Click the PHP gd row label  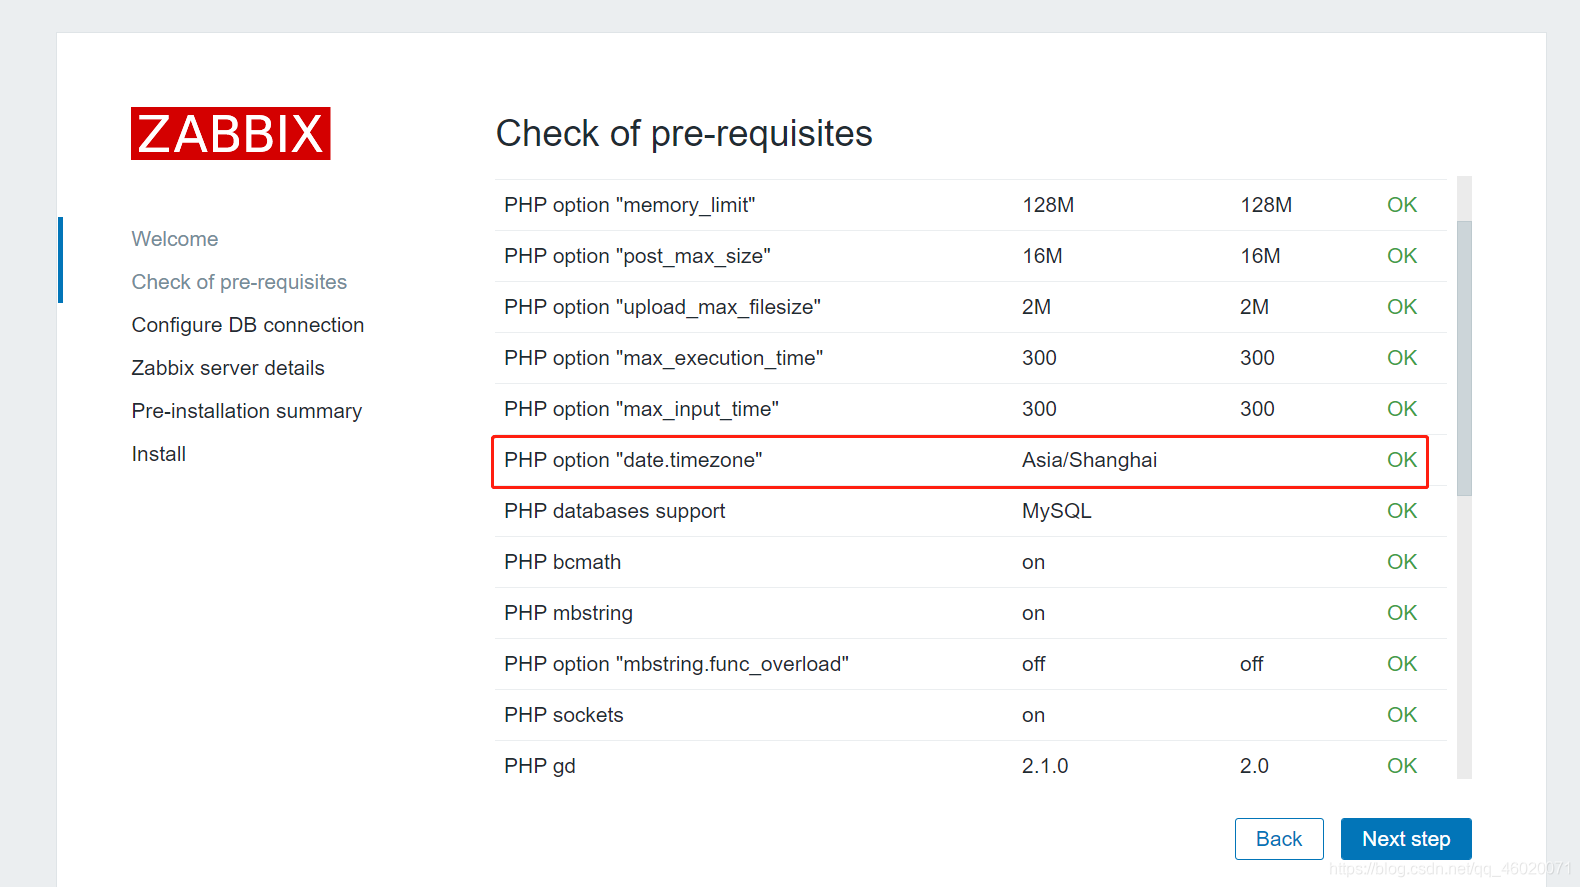540,766
